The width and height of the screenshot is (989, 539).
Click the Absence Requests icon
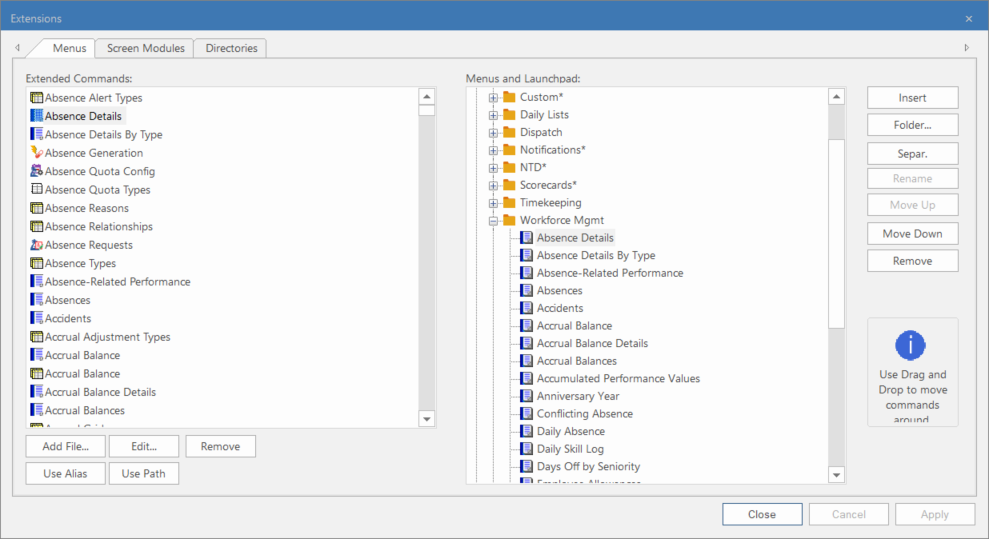pos(37,245)
